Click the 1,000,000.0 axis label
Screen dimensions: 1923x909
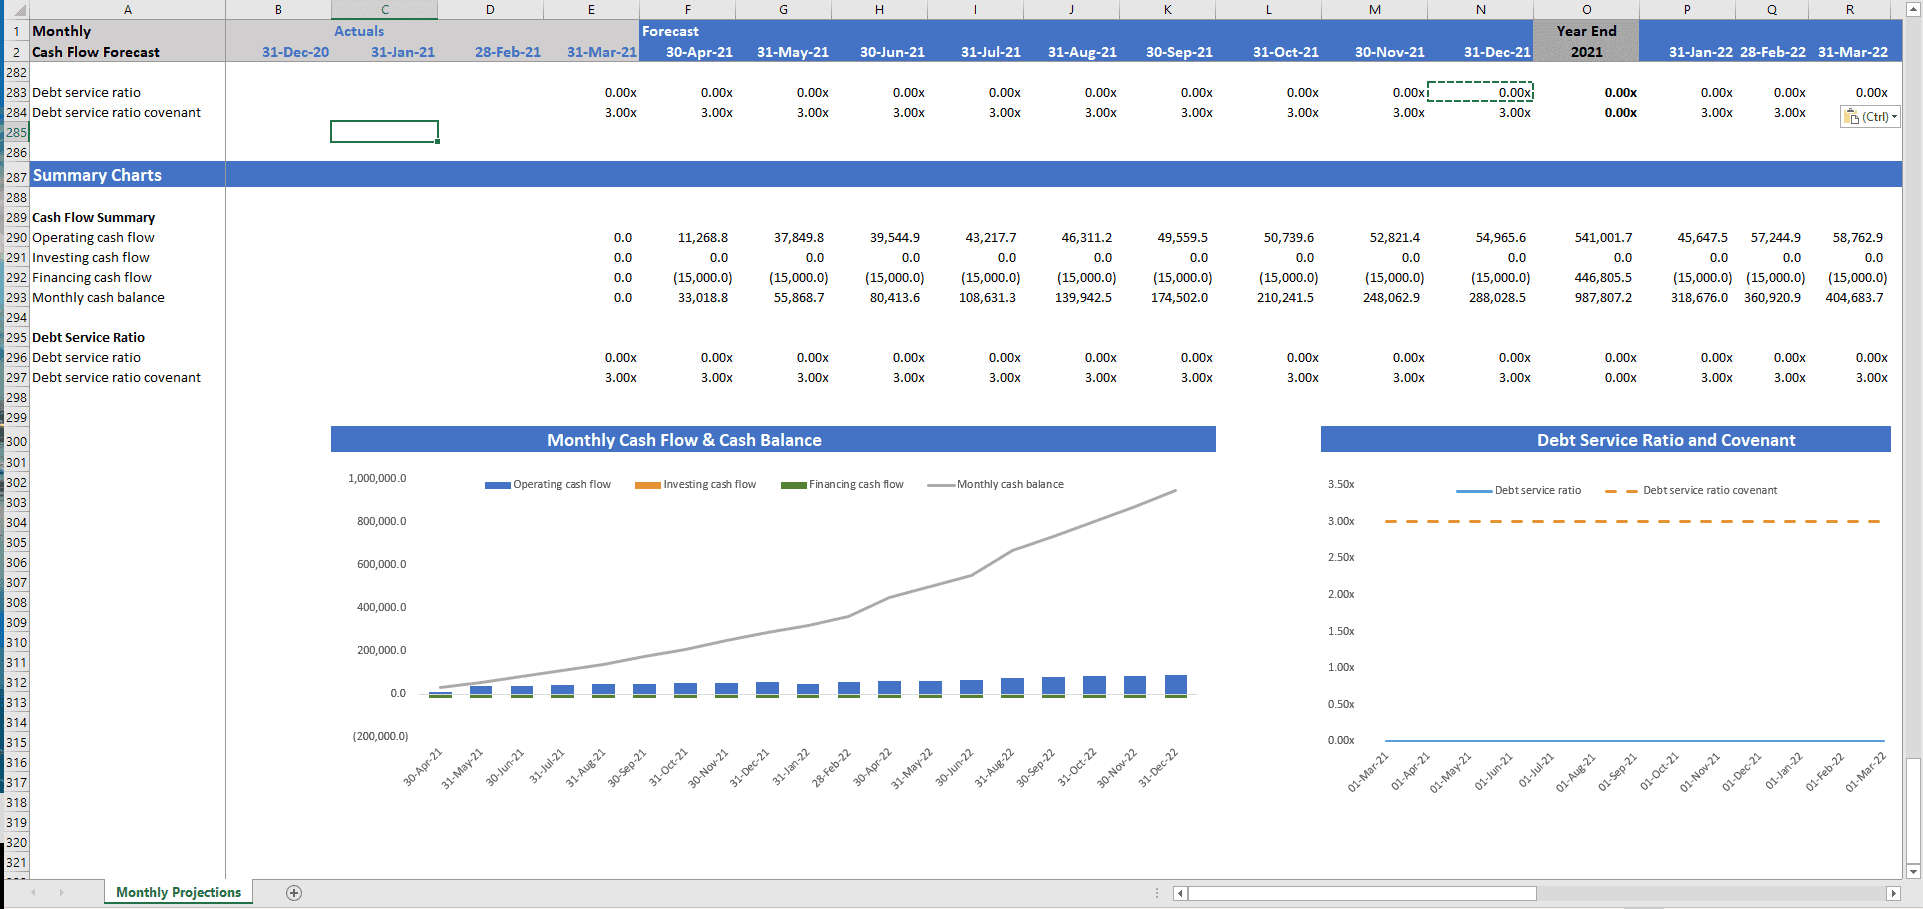coord(377,478)
